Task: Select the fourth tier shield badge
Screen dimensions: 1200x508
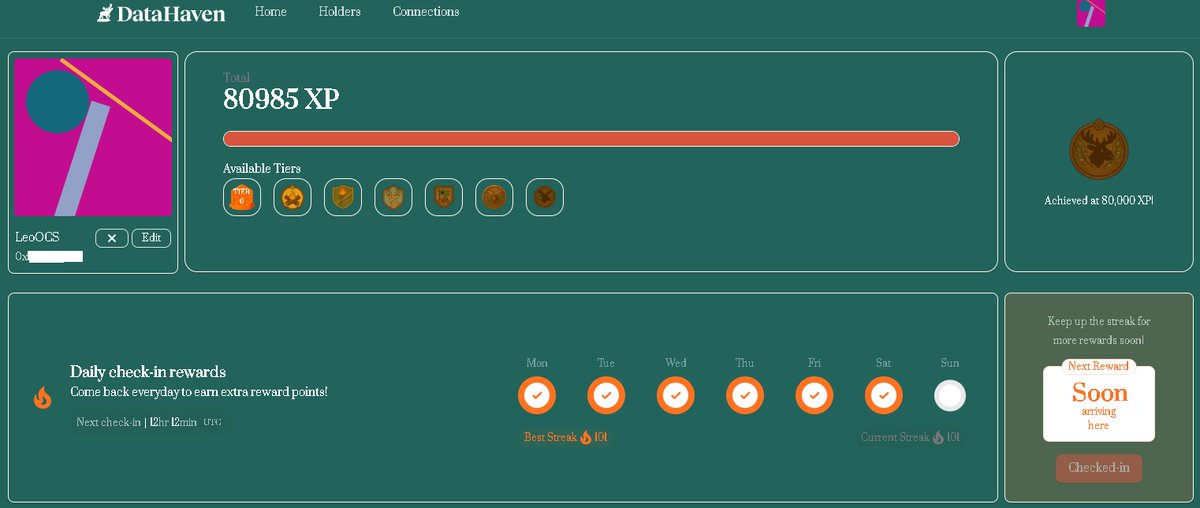Action: click(x=393, y=197)
